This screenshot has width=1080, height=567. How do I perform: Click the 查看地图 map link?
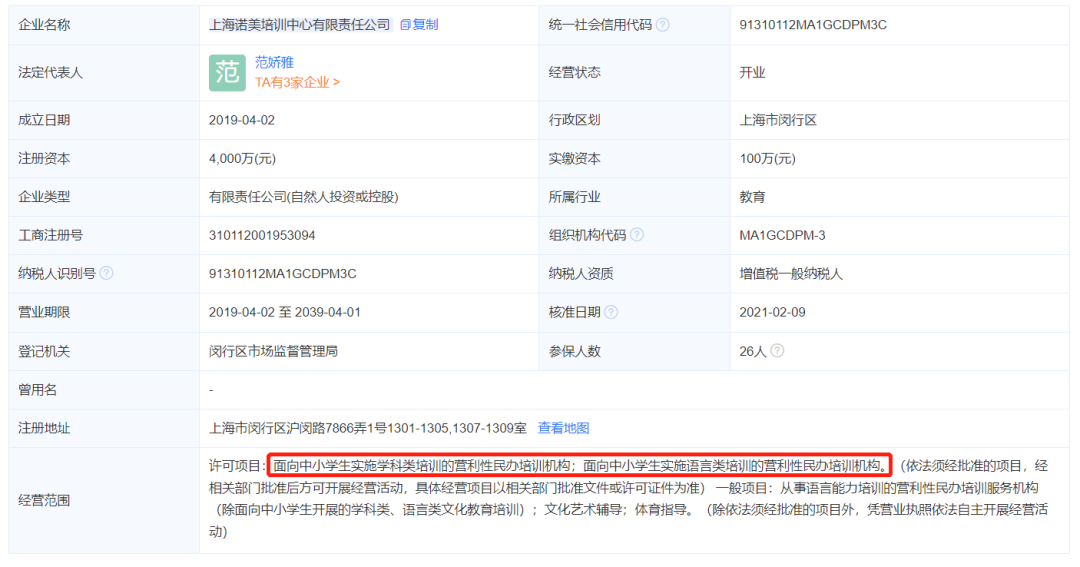coord(563,429)
